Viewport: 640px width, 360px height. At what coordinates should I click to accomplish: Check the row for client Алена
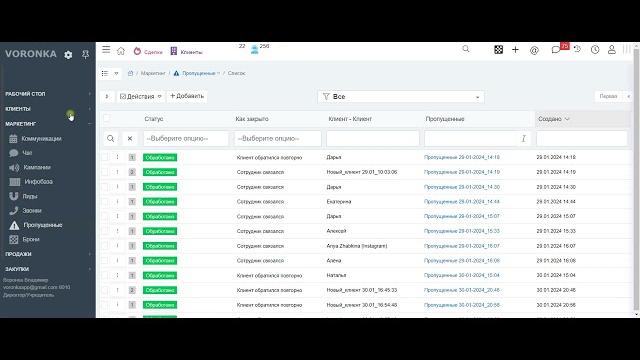105,260
